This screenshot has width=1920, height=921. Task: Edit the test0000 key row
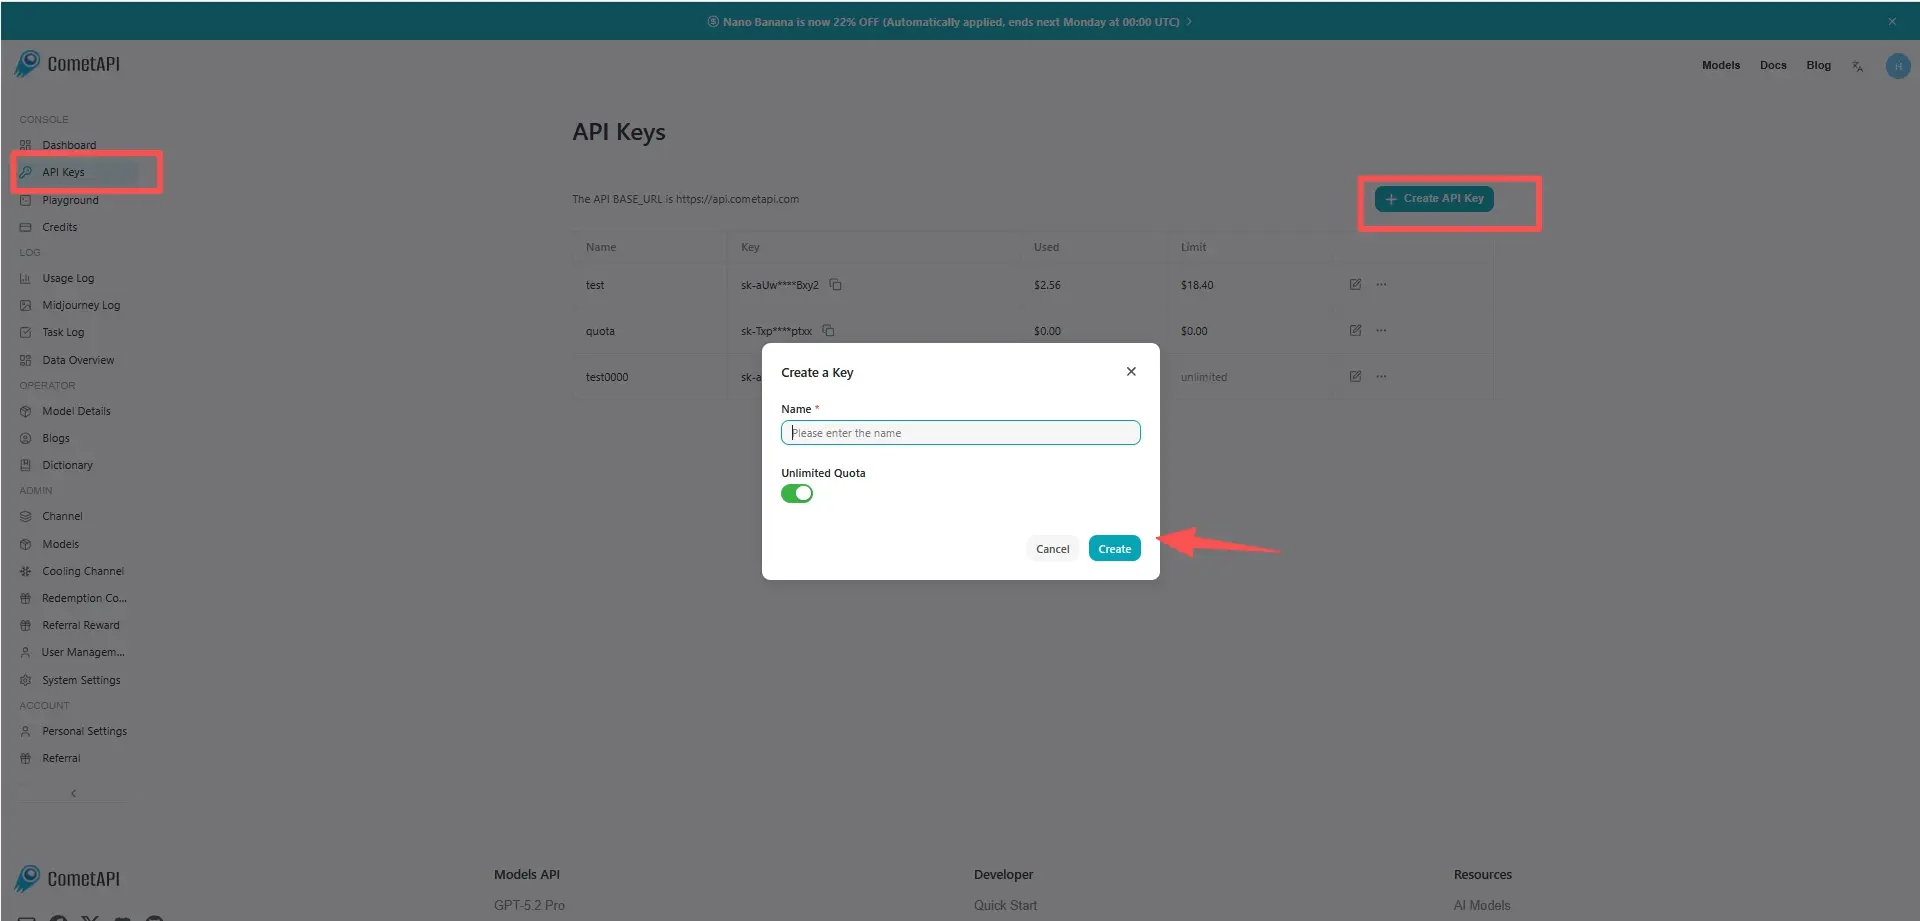(x=1355, y=377)
